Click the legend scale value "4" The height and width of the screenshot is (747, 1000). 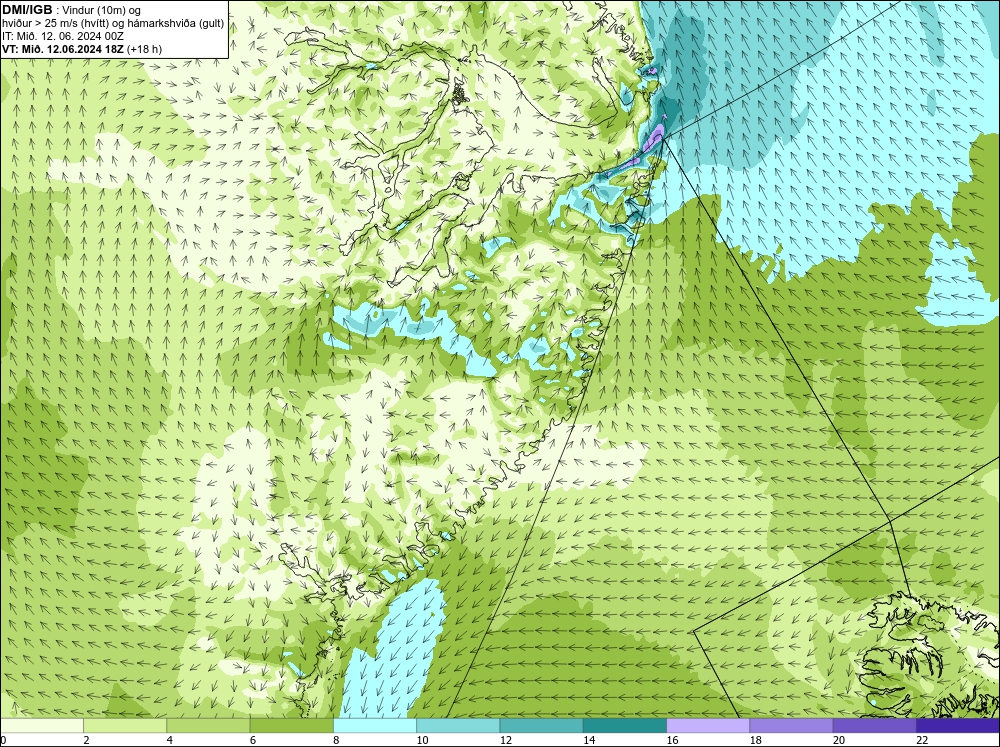pyautogui.click(x=170, y=740)
